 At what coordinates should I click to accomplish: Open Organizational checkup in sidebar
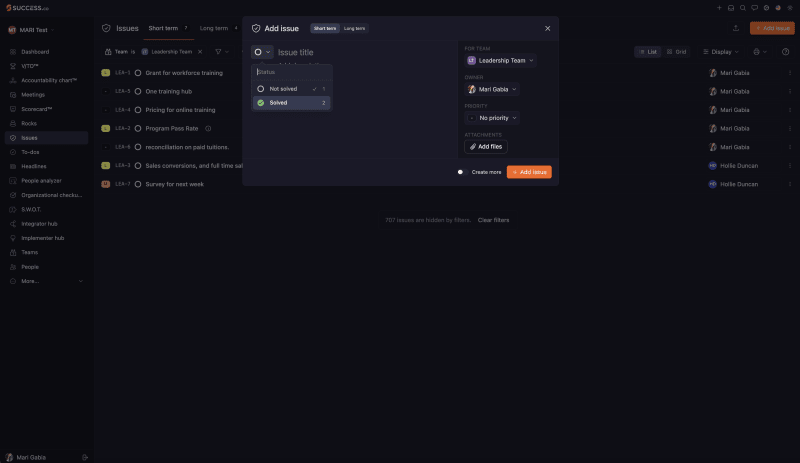coord(51,195)
